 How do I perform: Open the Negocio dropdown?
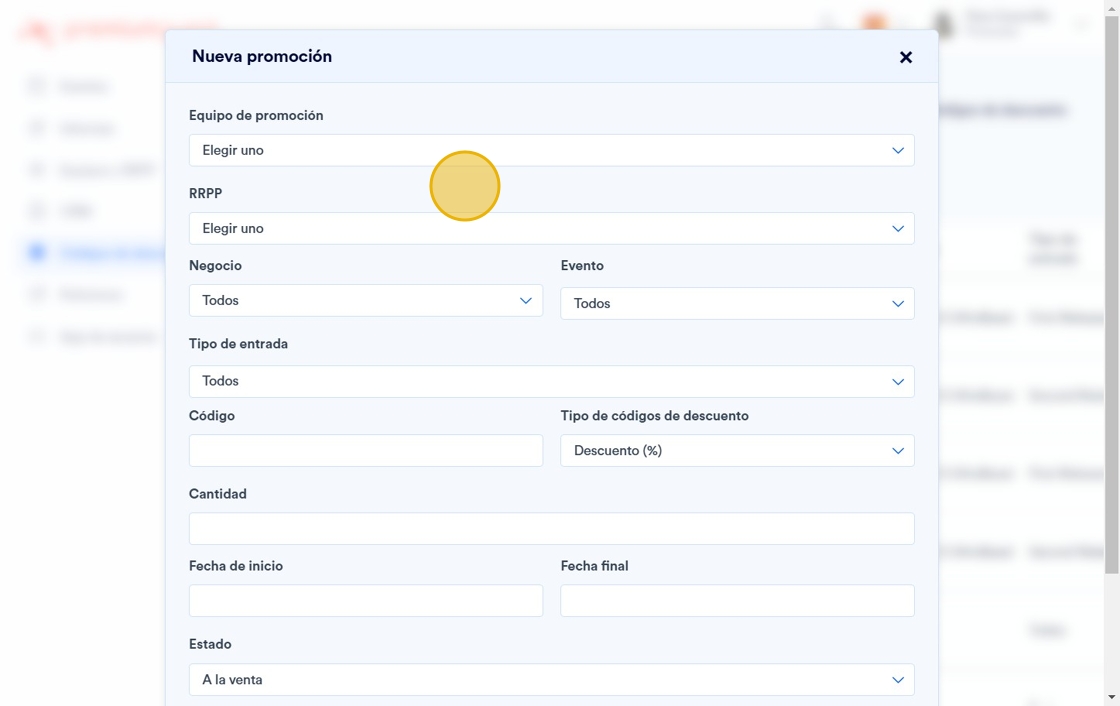pyautogui.click(x=365, y=300)
